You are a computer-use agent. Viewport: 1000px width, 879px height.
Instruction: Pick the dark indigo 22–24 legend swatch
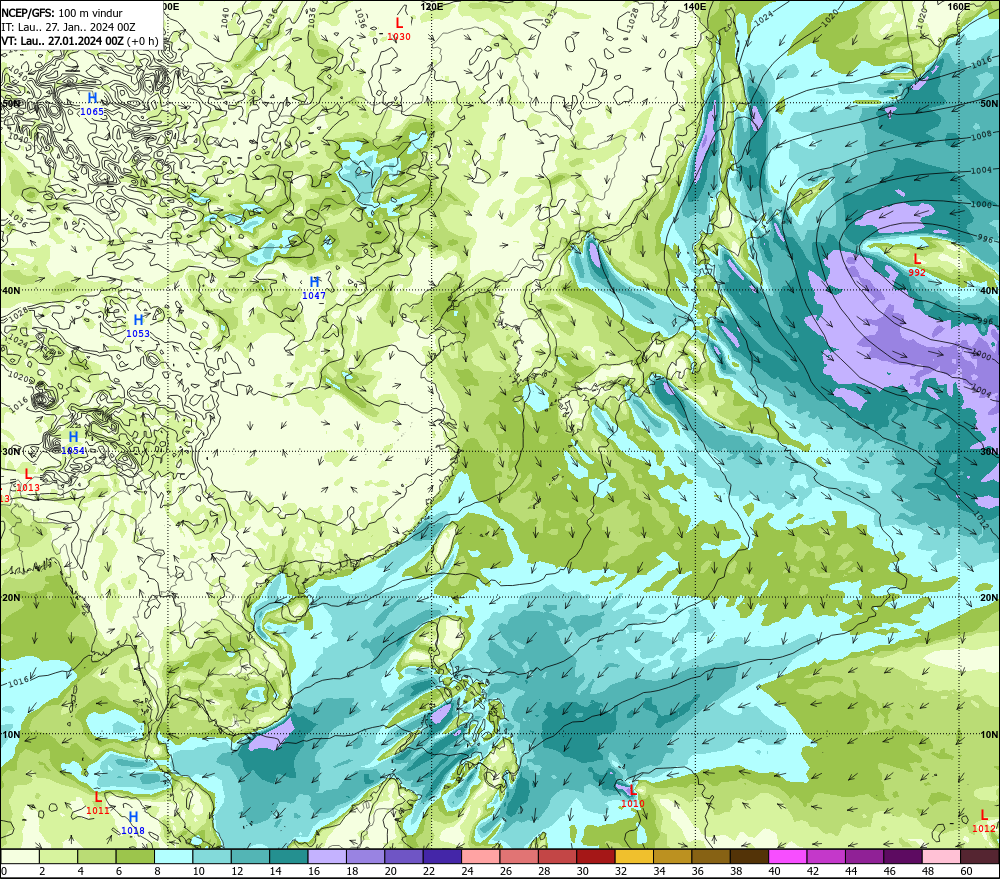click(x=443, y=857)
